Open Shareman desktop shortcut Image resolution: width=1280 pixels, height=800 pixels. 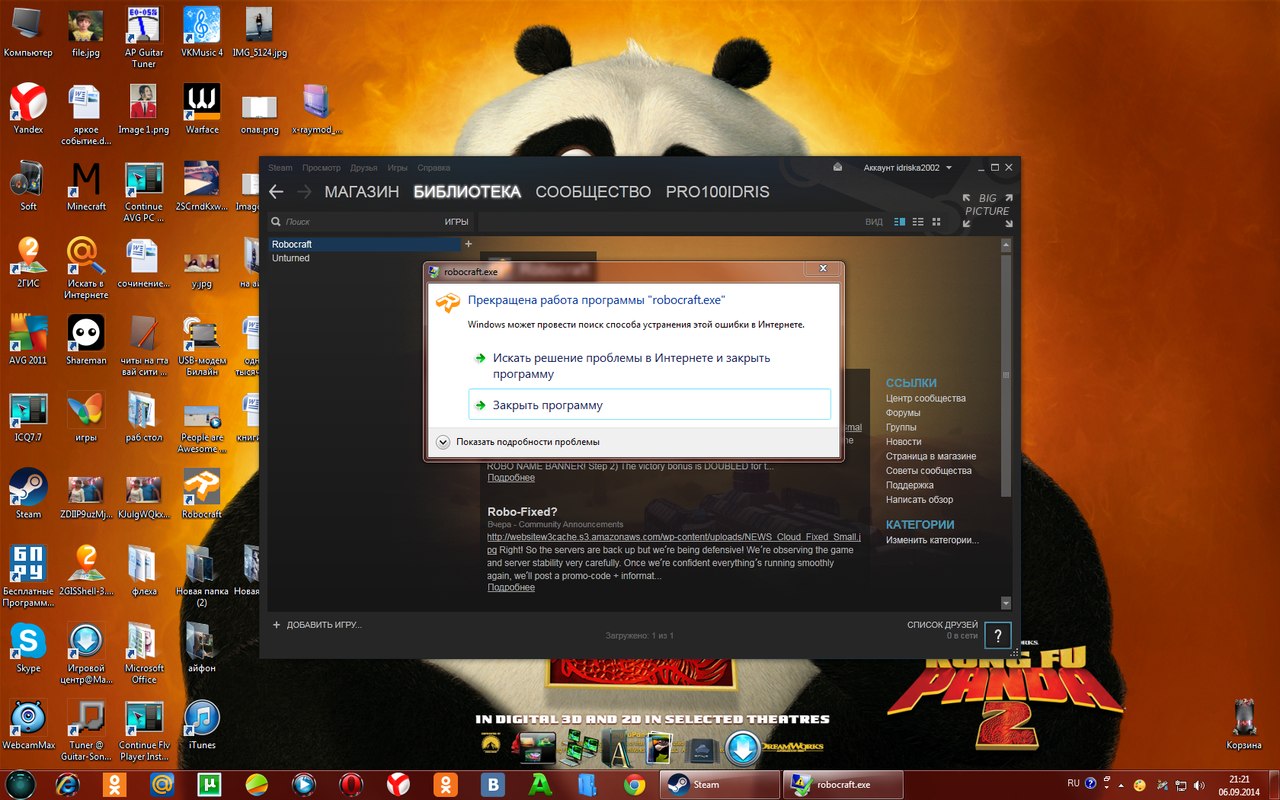tap(86, 340)
